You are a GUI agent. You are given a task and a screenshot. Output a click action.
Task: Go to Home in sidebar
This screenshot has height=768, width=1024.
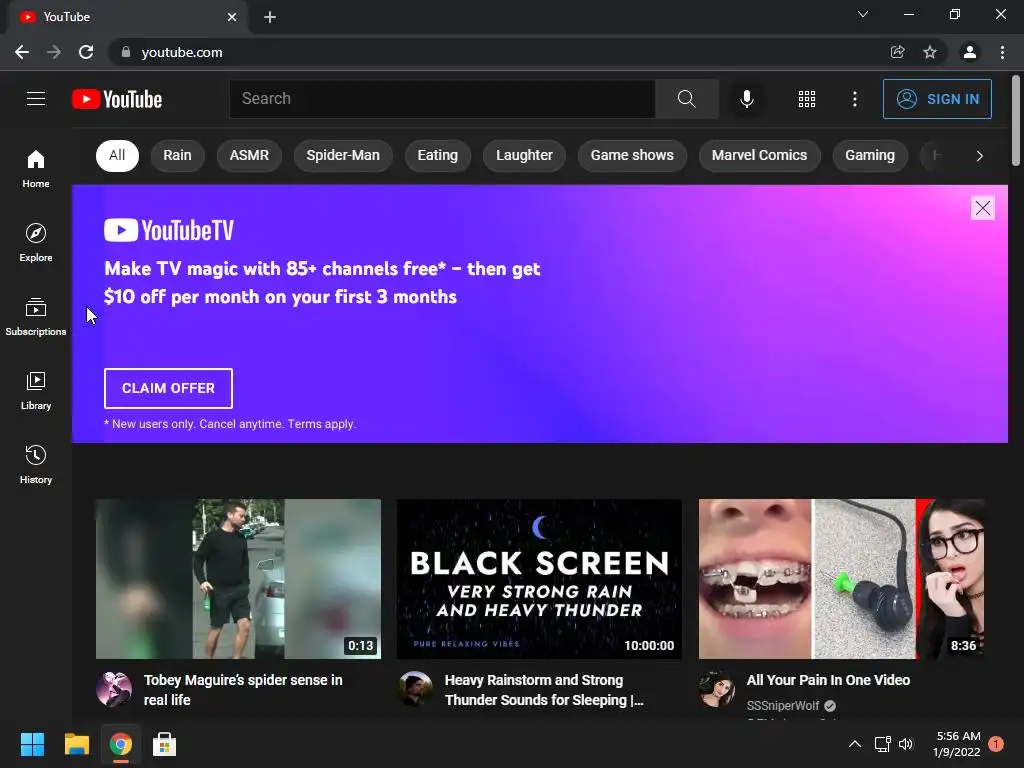pyautogui.click(x=36, y=168)
